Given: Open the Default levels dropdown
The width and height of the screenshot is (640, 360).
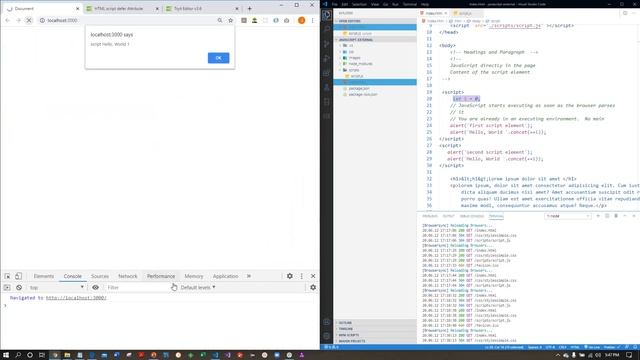Looking at the screenshot, I should click(x=198, y=288).
